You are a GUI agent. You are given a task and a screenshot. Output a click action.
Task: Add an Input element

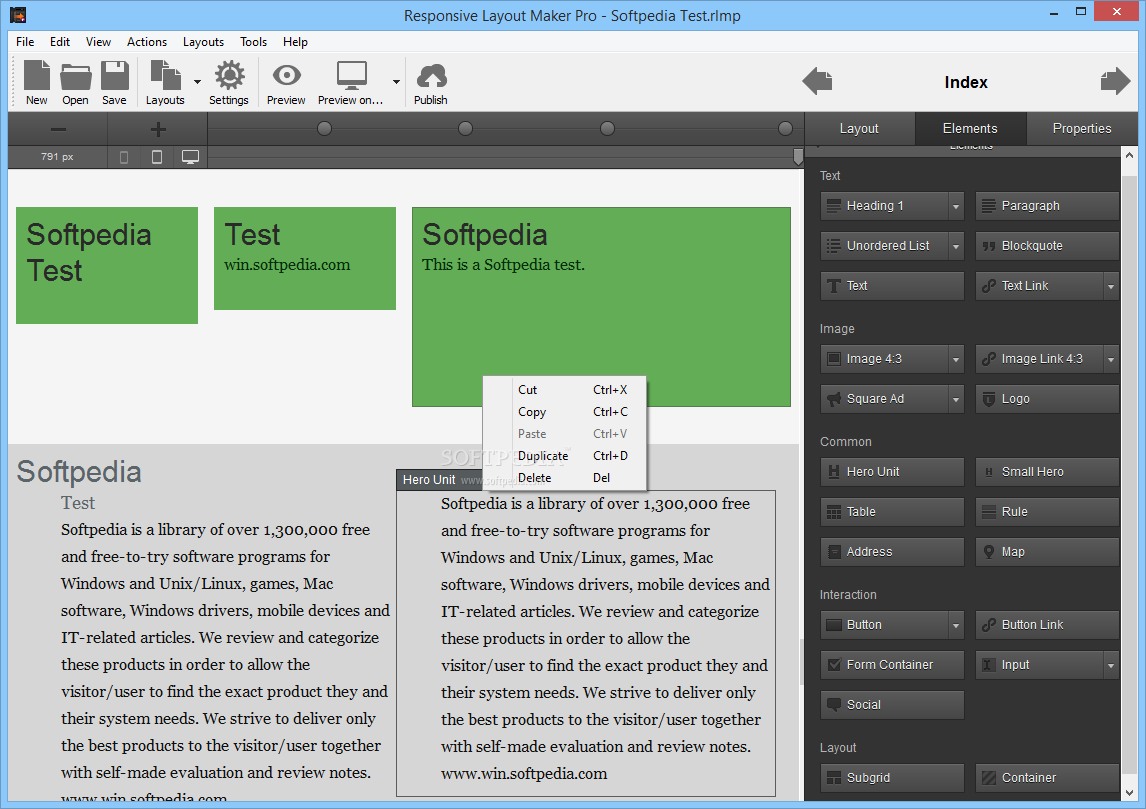click(1039, 665)
